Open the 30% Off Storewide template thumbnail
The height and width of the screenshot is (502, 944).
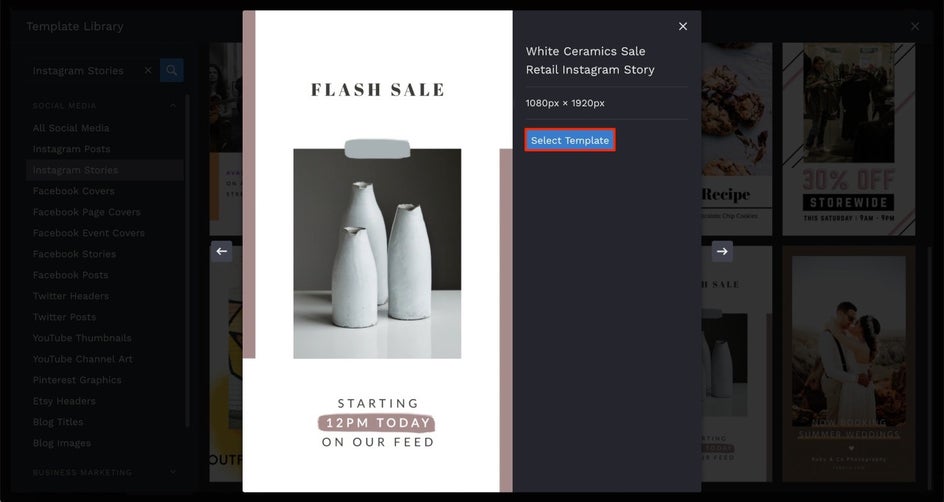(848, 138)
